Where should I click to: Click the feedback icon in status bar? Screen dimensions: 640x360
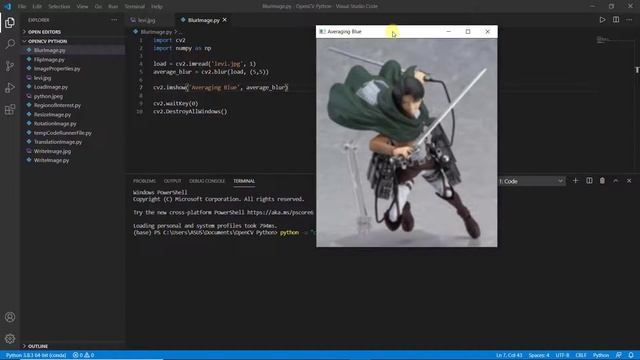click(619, 355)
